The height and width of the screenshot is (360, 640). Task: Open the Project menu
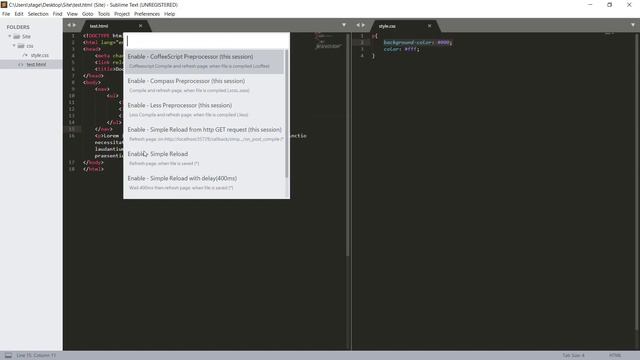click(122, 14)
